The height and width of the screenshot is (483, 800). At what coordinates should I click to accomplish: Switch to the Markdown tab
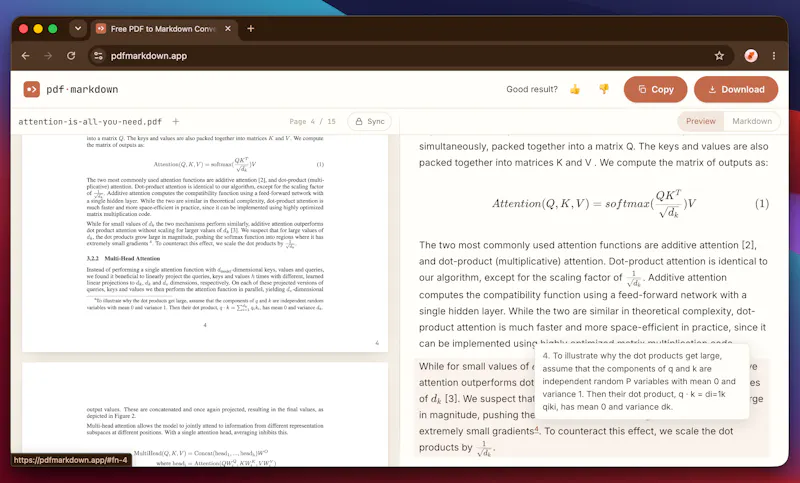coord(752,121)
